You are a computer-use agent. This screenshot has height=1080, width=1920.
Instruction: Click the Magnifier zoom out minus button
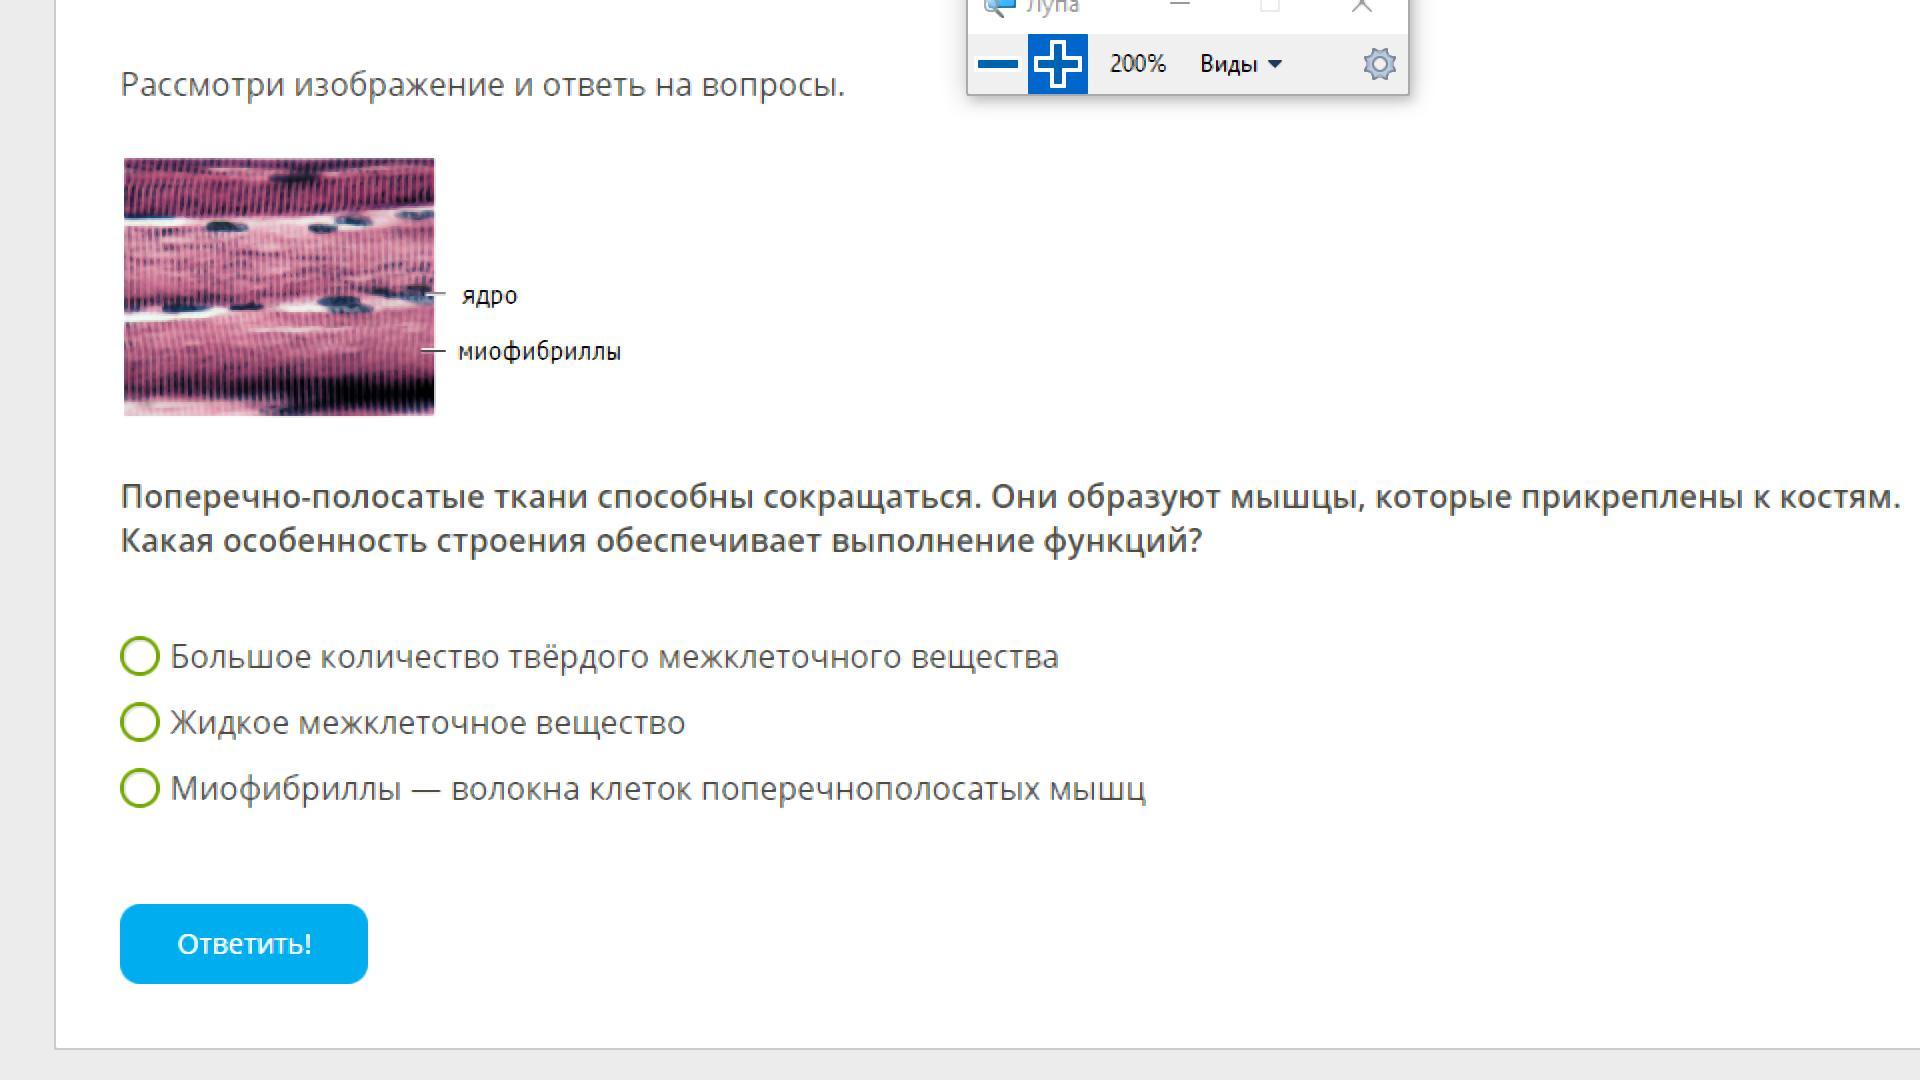[998, 64]
